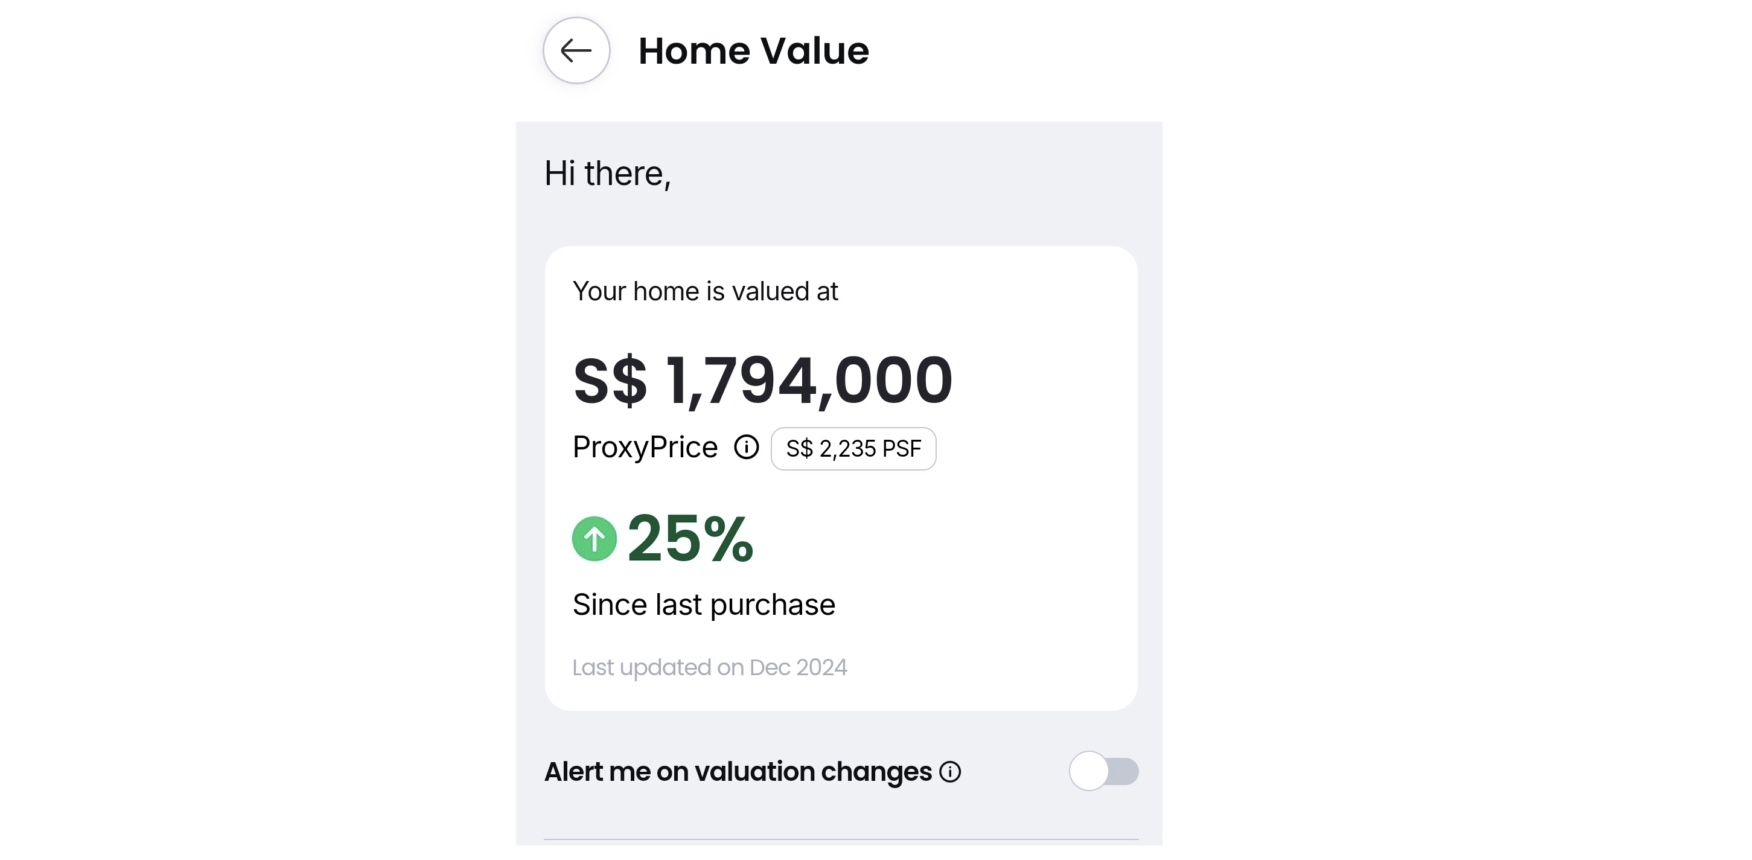The image size is (1752, 860).
Task: Click the S$ 2,235 PSF badge
Action: (853, 449)
